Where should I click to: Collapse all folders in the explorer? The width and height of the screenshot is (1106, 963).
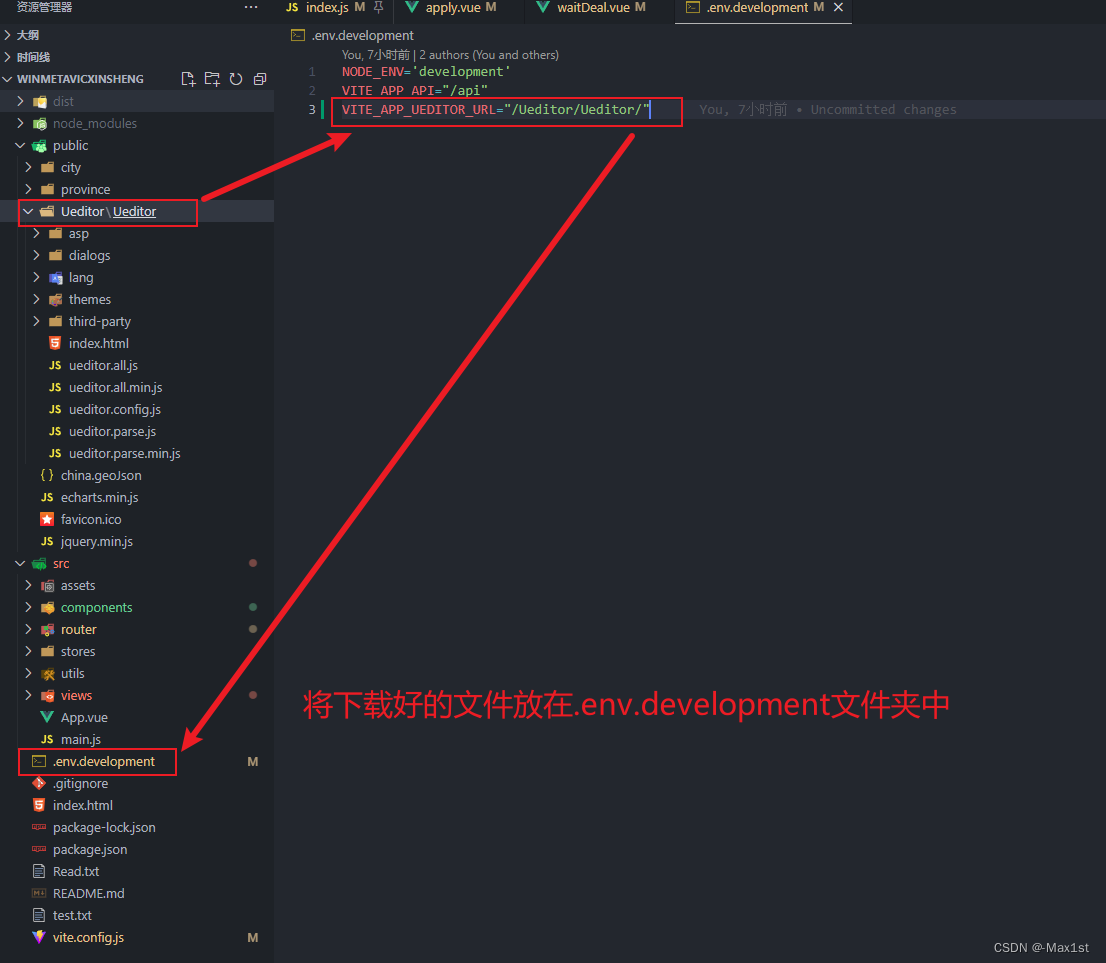(x=260, y=78)
